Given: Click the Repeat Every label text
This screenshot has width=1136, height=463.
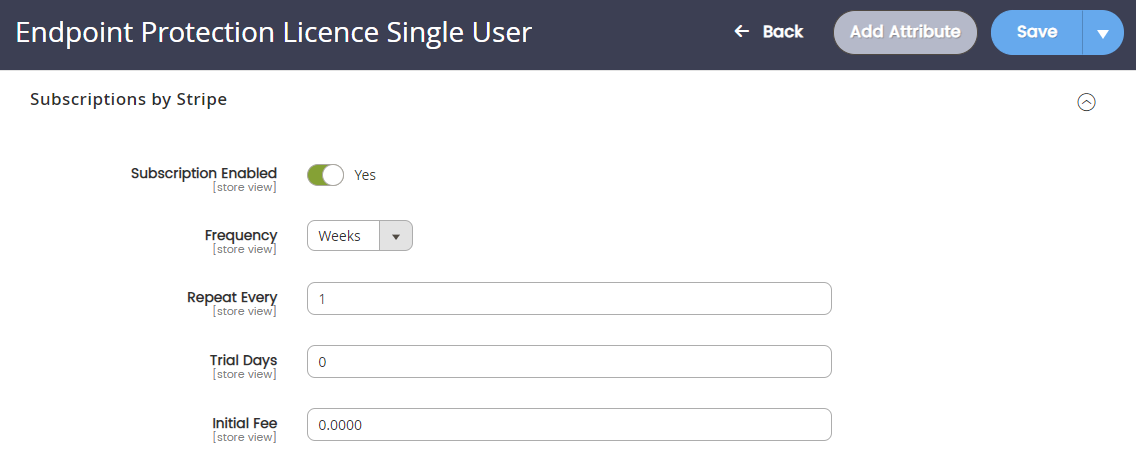Looking at the screenshot, I should click(232, 297).
